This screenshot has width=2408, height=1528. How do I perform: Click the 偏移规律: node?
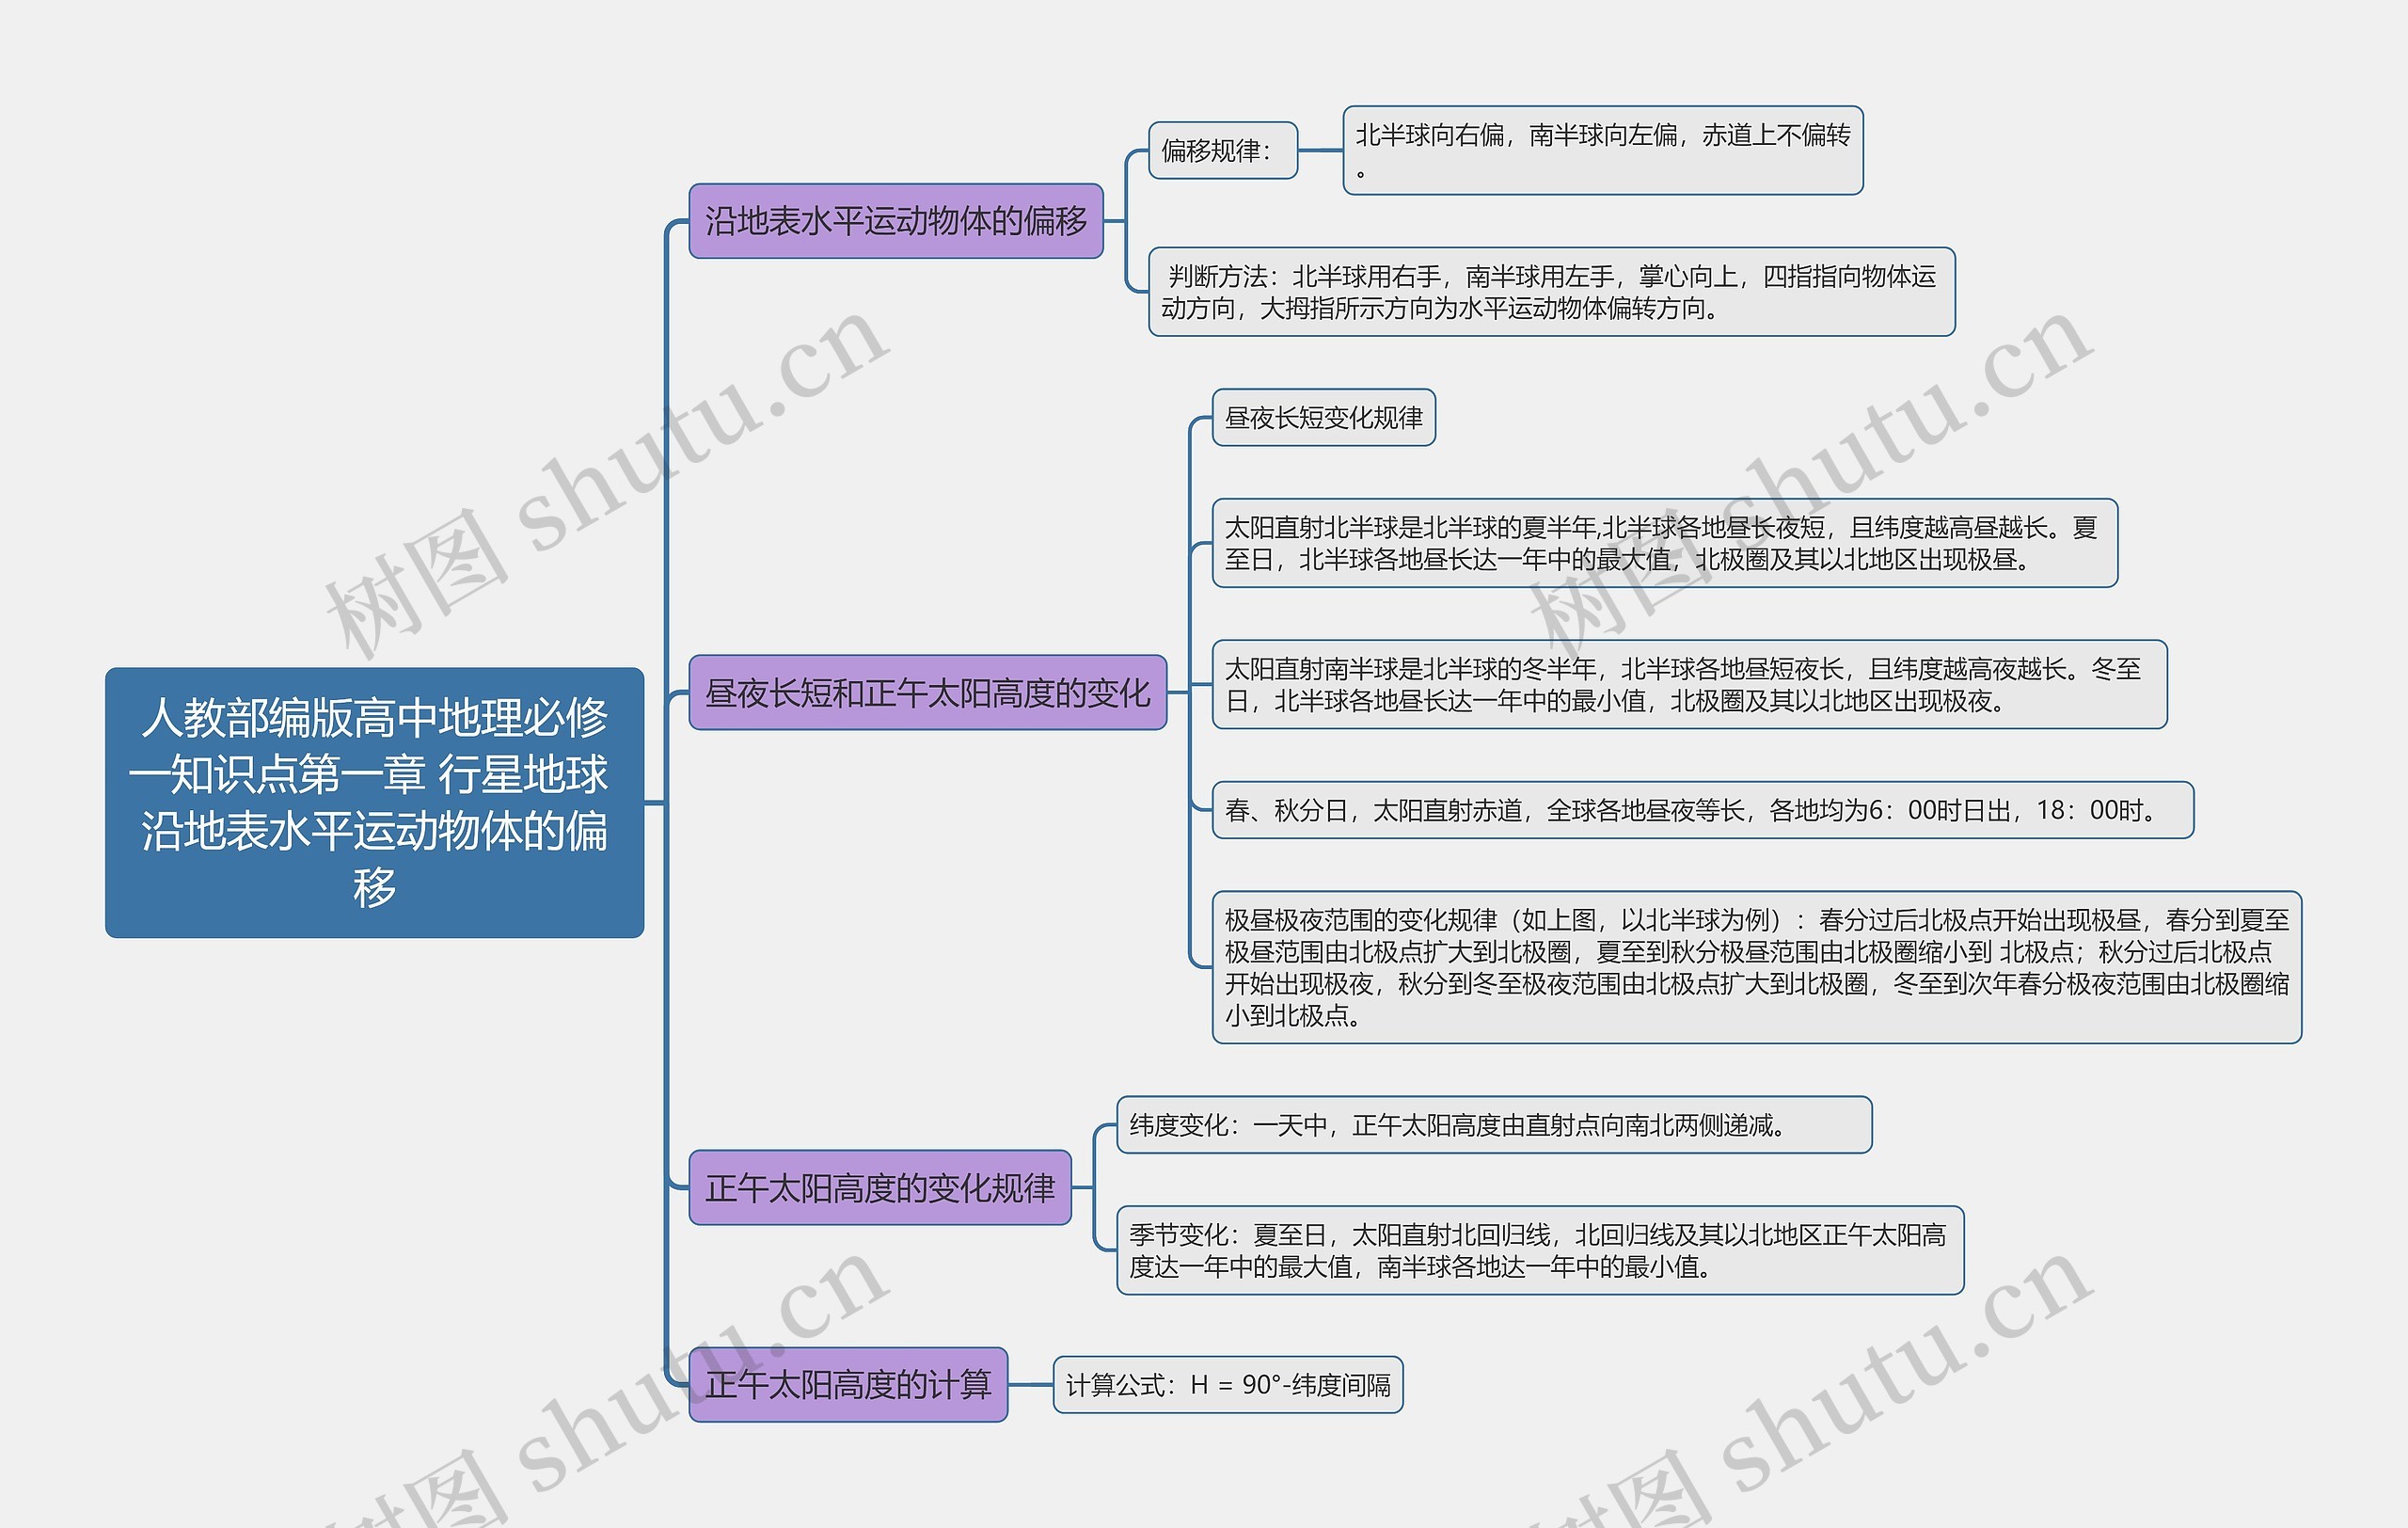coord(1223,151)
